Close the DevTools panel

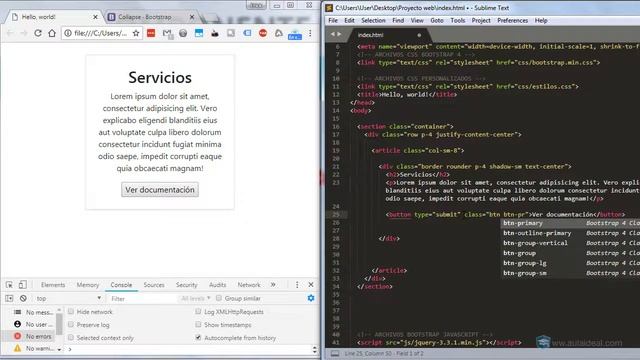coord(311,284)
